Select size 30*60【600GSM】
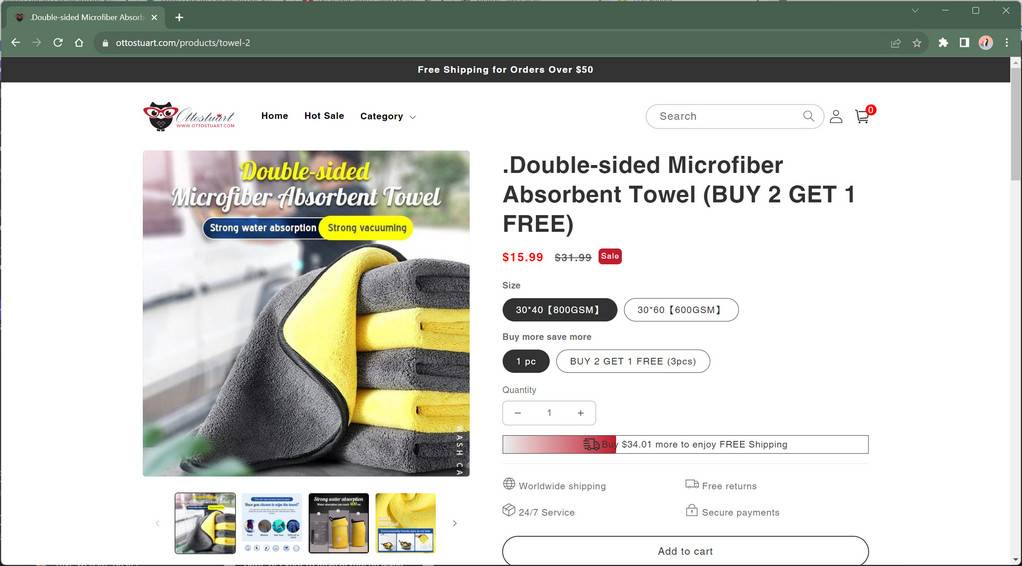The height and width of the screenshot is (566, 1022). tap(681, 310)
